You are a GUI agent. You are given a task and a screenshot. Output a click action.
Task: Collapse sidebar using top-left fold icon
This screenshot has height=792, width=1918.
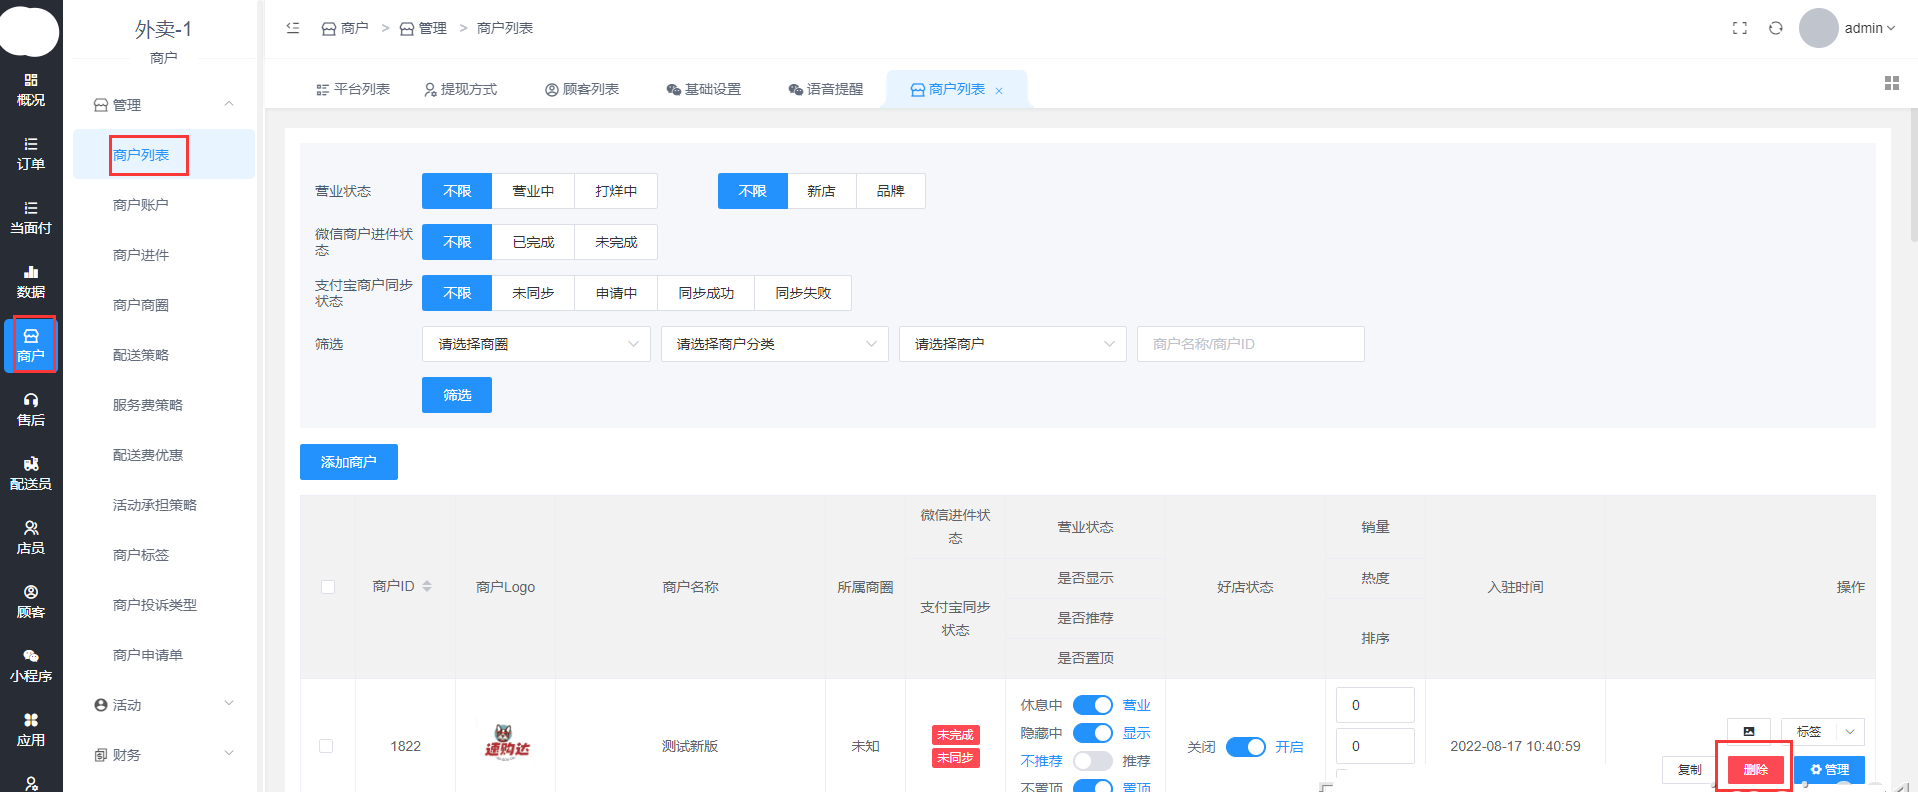(293, 28)
